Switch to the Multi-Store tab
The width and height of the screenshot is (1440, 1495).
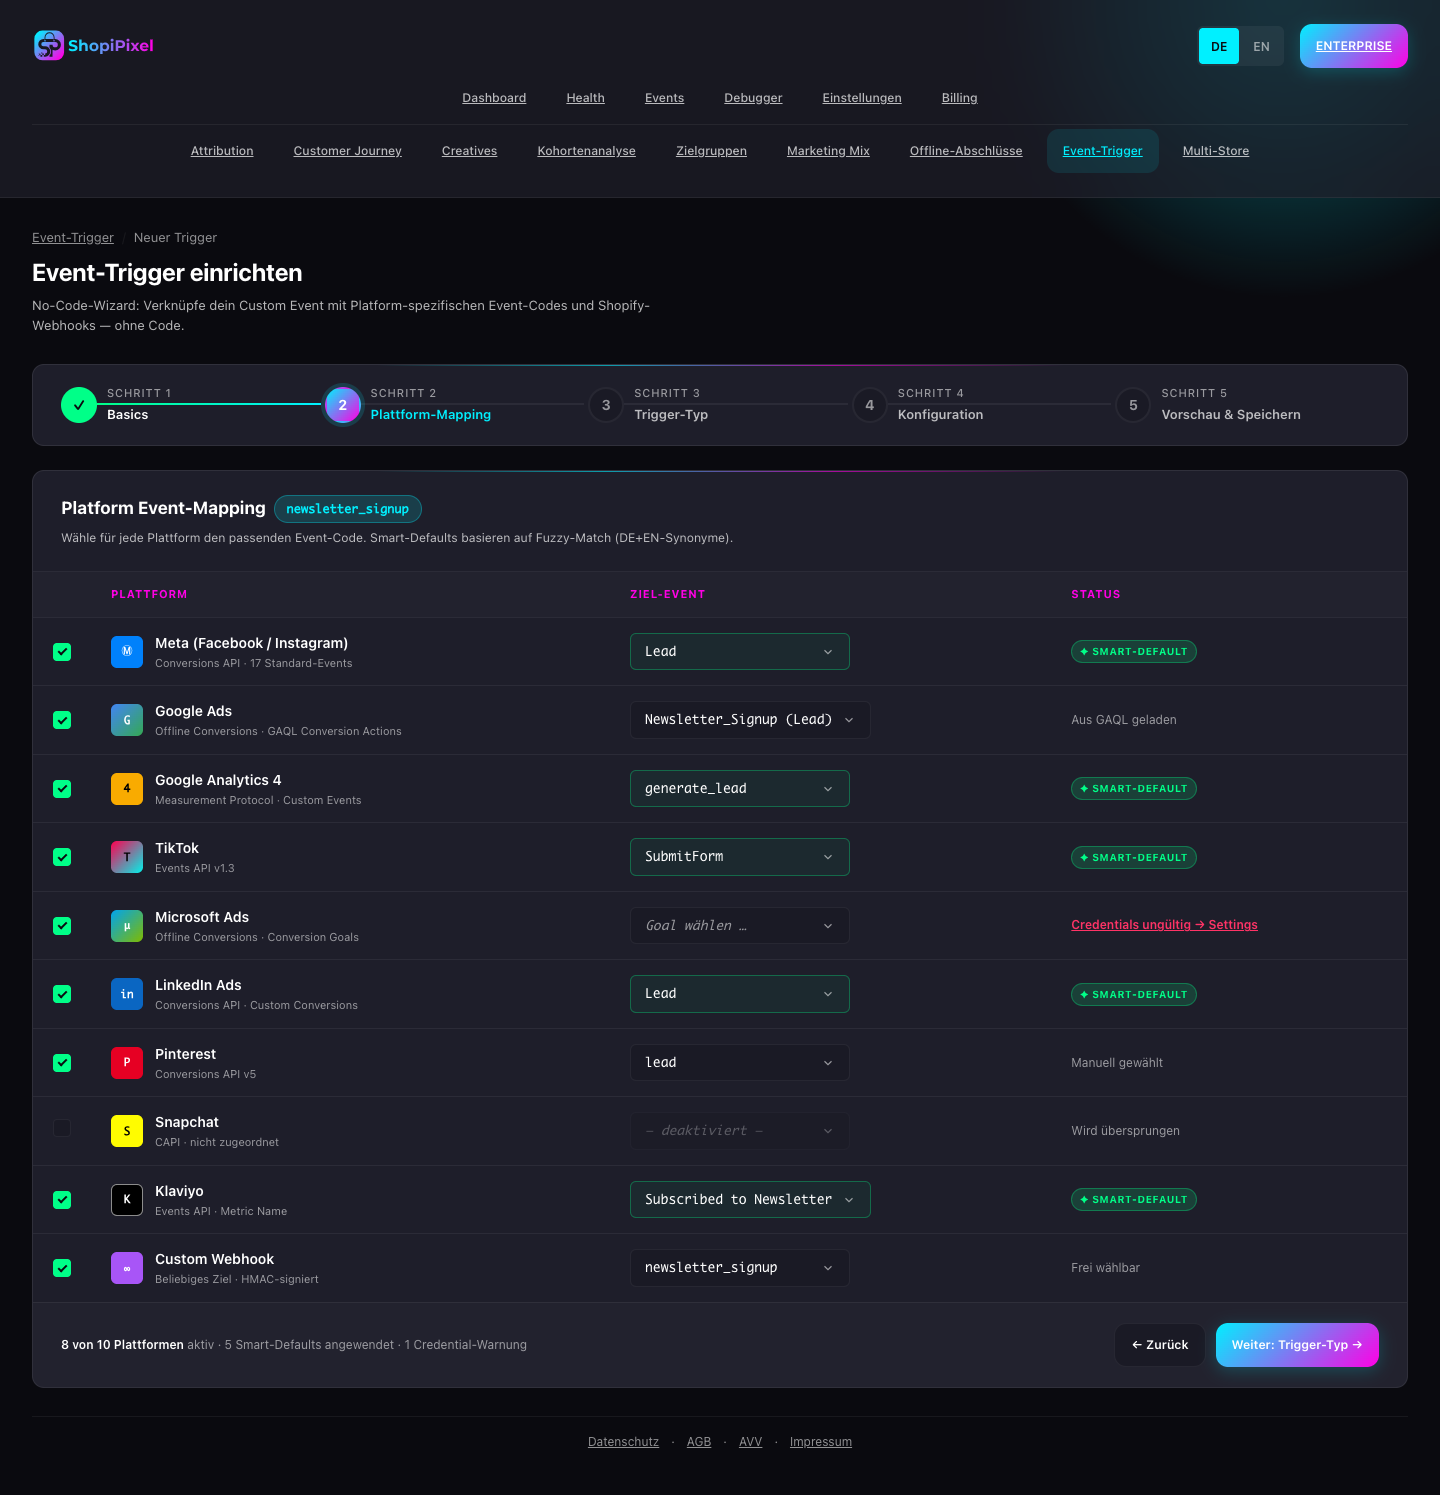pos(1216,151)
